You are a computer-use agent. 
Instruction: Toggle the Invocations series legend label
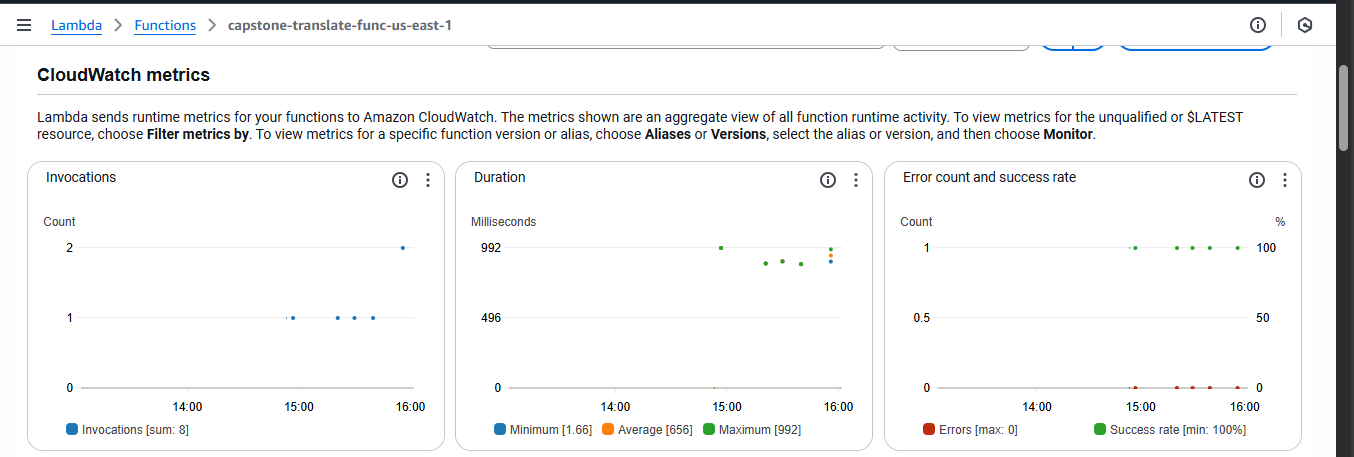[x=135, y=430]
